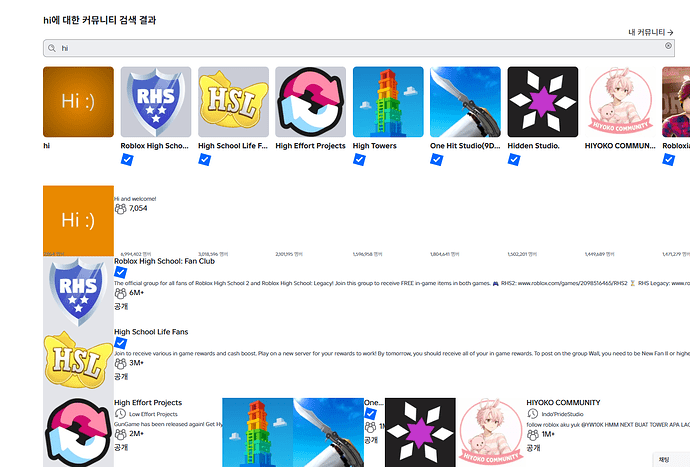The image size is (690, 467).
Task: Clear the search text with the X icon
Action: click(668, 46)
